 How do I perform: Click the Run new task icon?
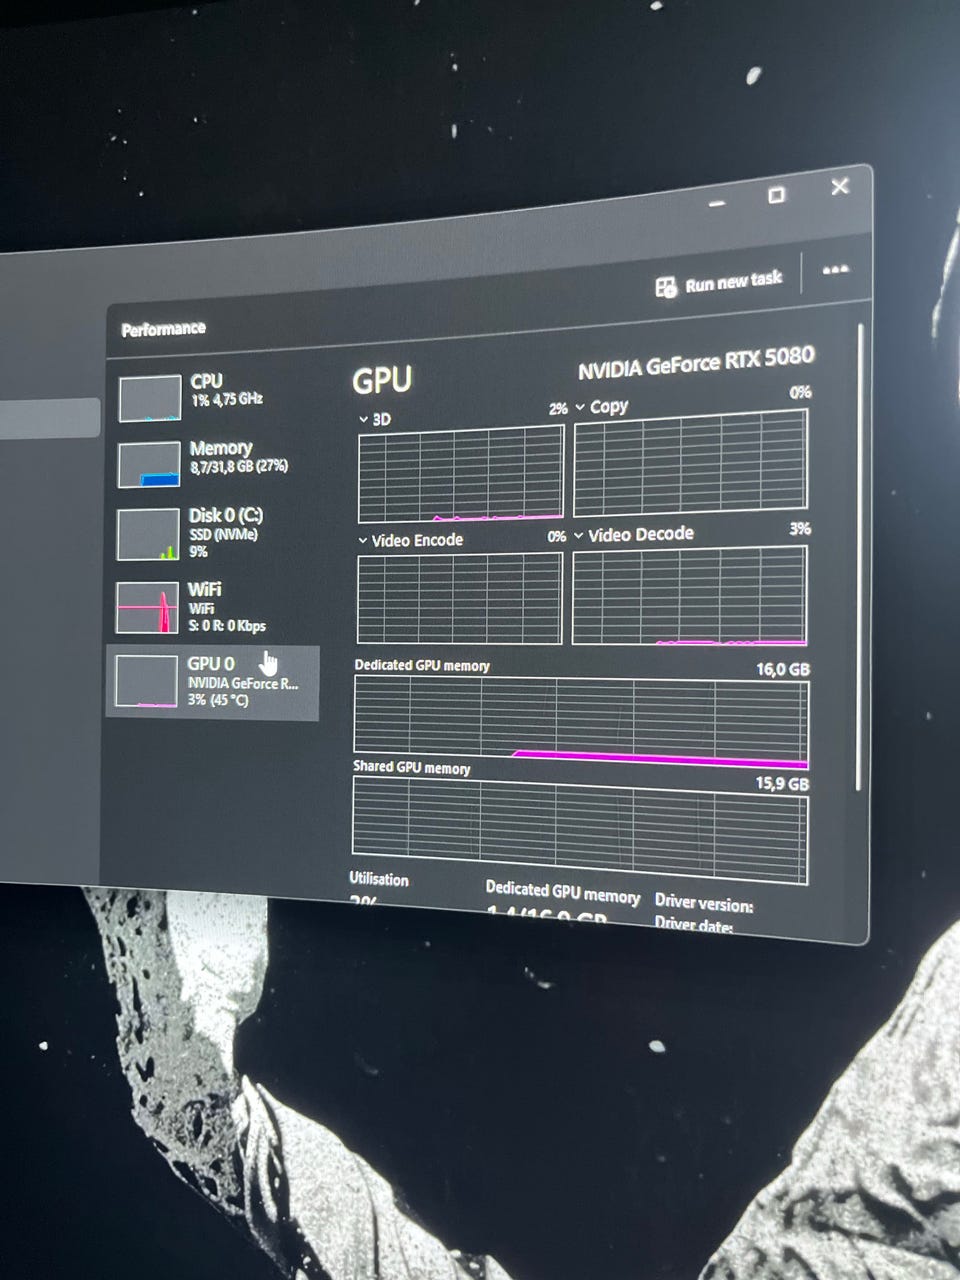click(x=666, y=288)
